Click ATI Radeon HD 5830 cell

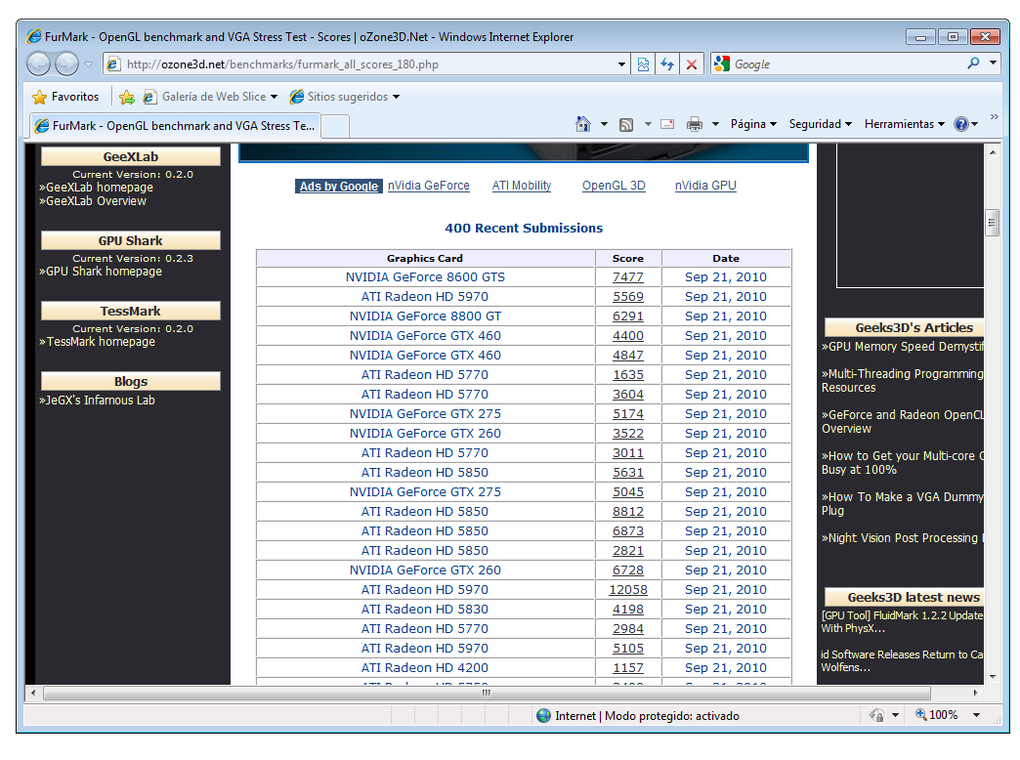pos(425,609)
